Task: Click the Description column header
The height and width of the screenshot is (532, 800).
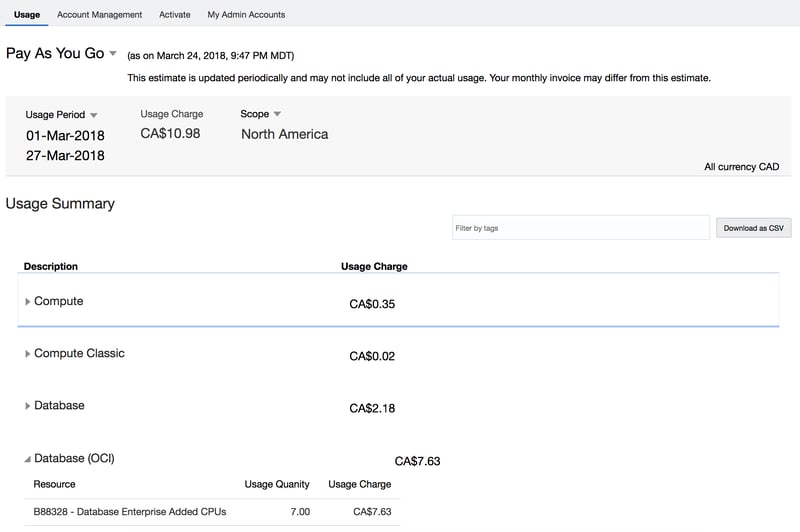Action: coord(51,267)
